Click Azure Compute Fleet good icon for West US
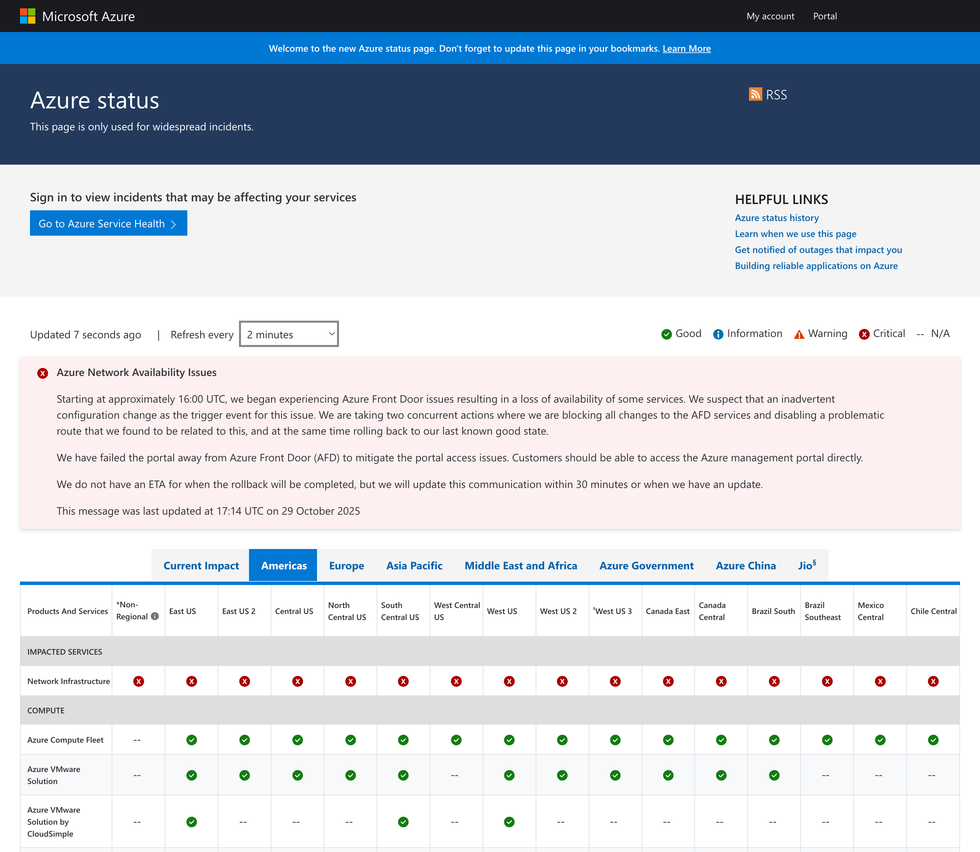This screenshot has height=852, width=980. 509,740
